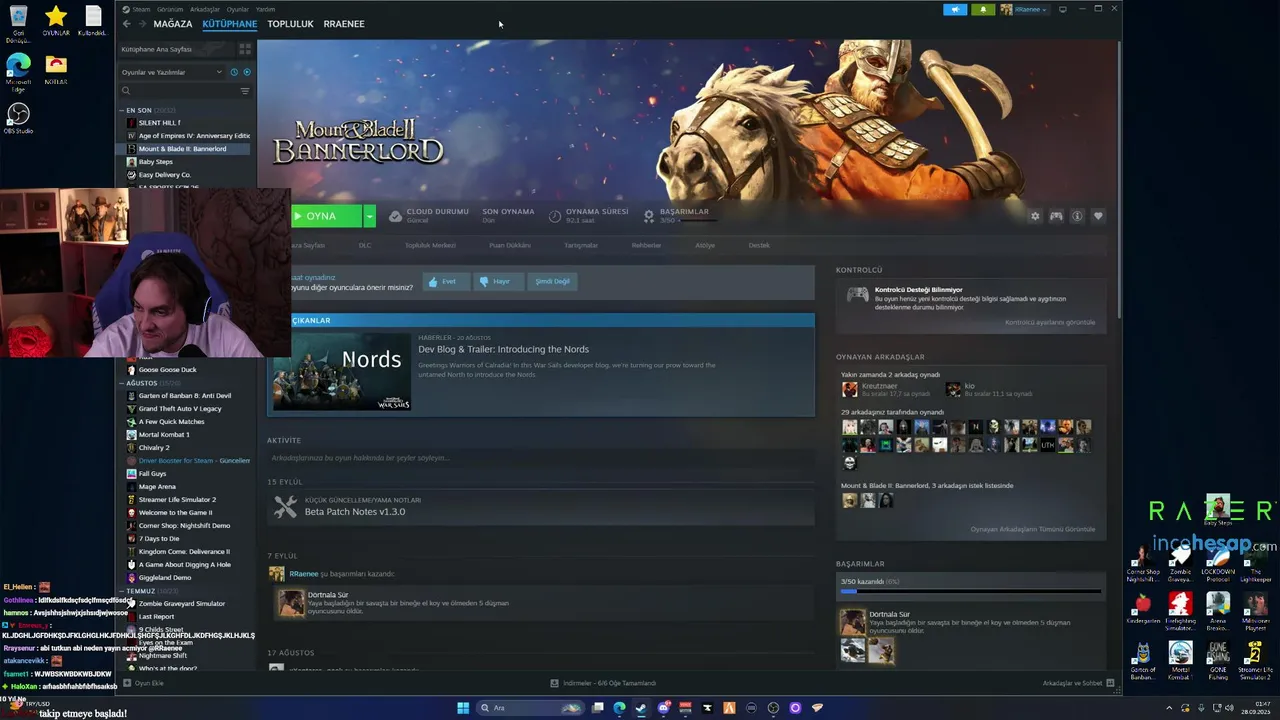
Task: Go to TOPLULUK tab
Action: click(290, 24)
